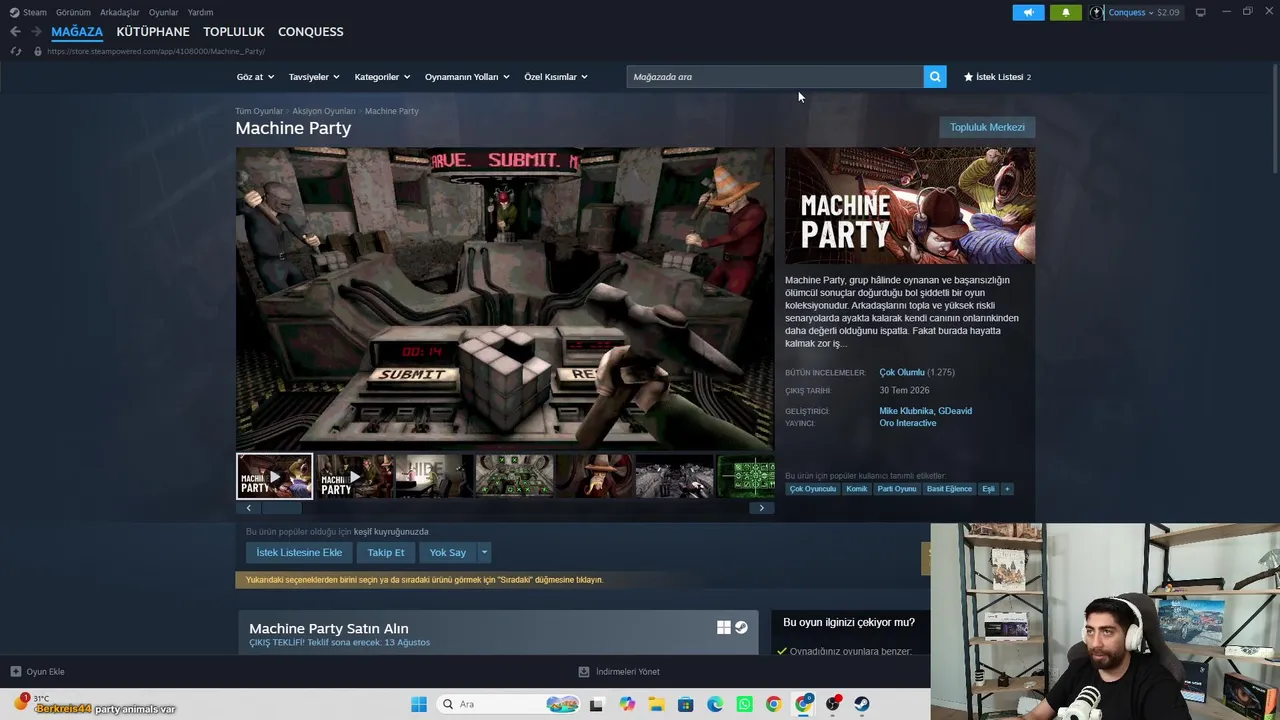Image resolution: width=1280 pixels, height=720 pixels.
Task: Switch to the TOPLULUK tab
Action: 234,32
